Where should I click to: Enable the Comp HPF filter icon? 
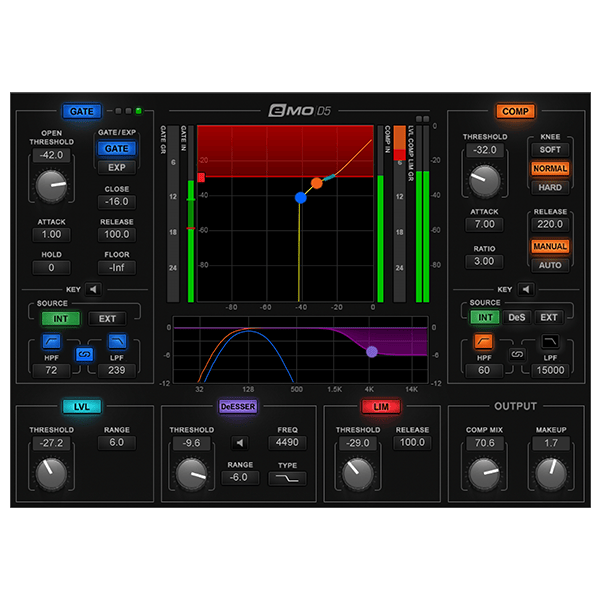[483, 341]
